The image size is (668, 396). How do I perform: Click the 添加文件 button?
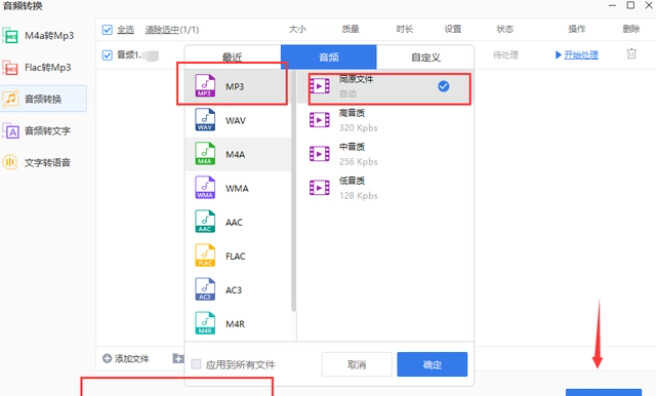click(x=126, y=359)
